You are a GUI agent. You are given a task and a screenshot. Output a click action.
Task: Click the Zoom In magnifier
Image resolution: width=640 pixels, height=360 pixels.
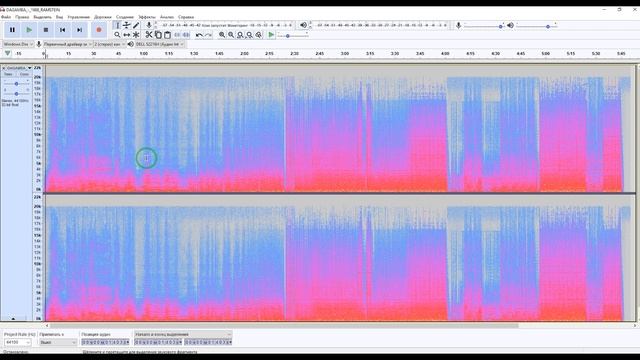[222, 35]
